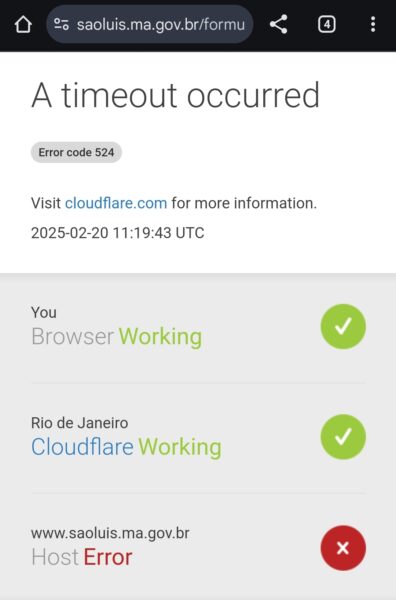Tap the Error code 524 badge
The height and width of the screenshot is (600, 396).
pos(76,152)
